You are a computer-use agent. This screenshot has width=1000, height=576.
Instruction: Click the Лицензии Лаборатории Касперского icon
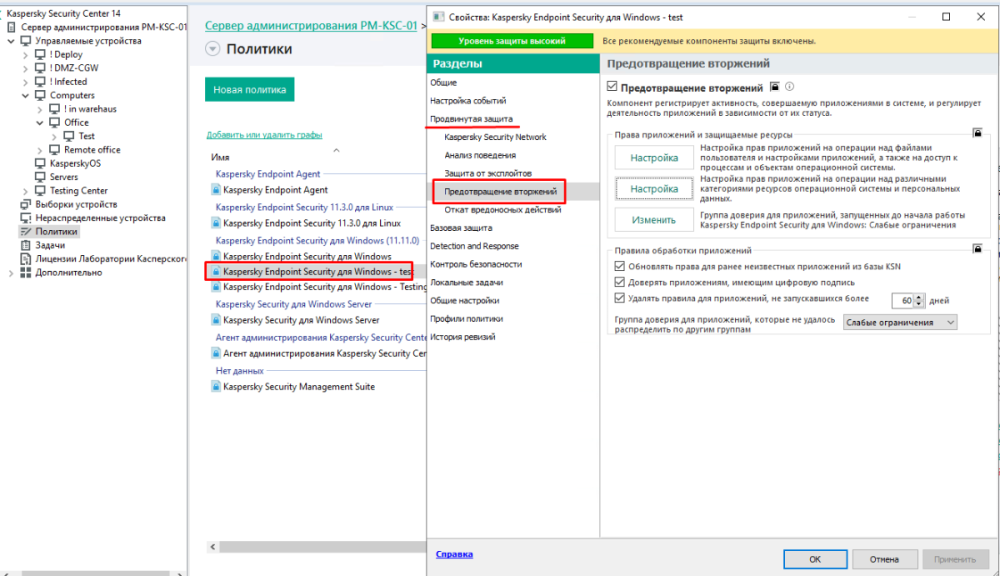pyautogui.click(x=26, y=259)
